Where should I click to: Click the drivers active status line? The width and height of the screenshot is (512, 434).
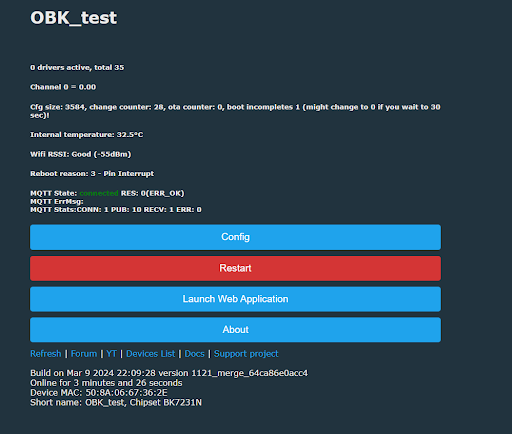77,67
